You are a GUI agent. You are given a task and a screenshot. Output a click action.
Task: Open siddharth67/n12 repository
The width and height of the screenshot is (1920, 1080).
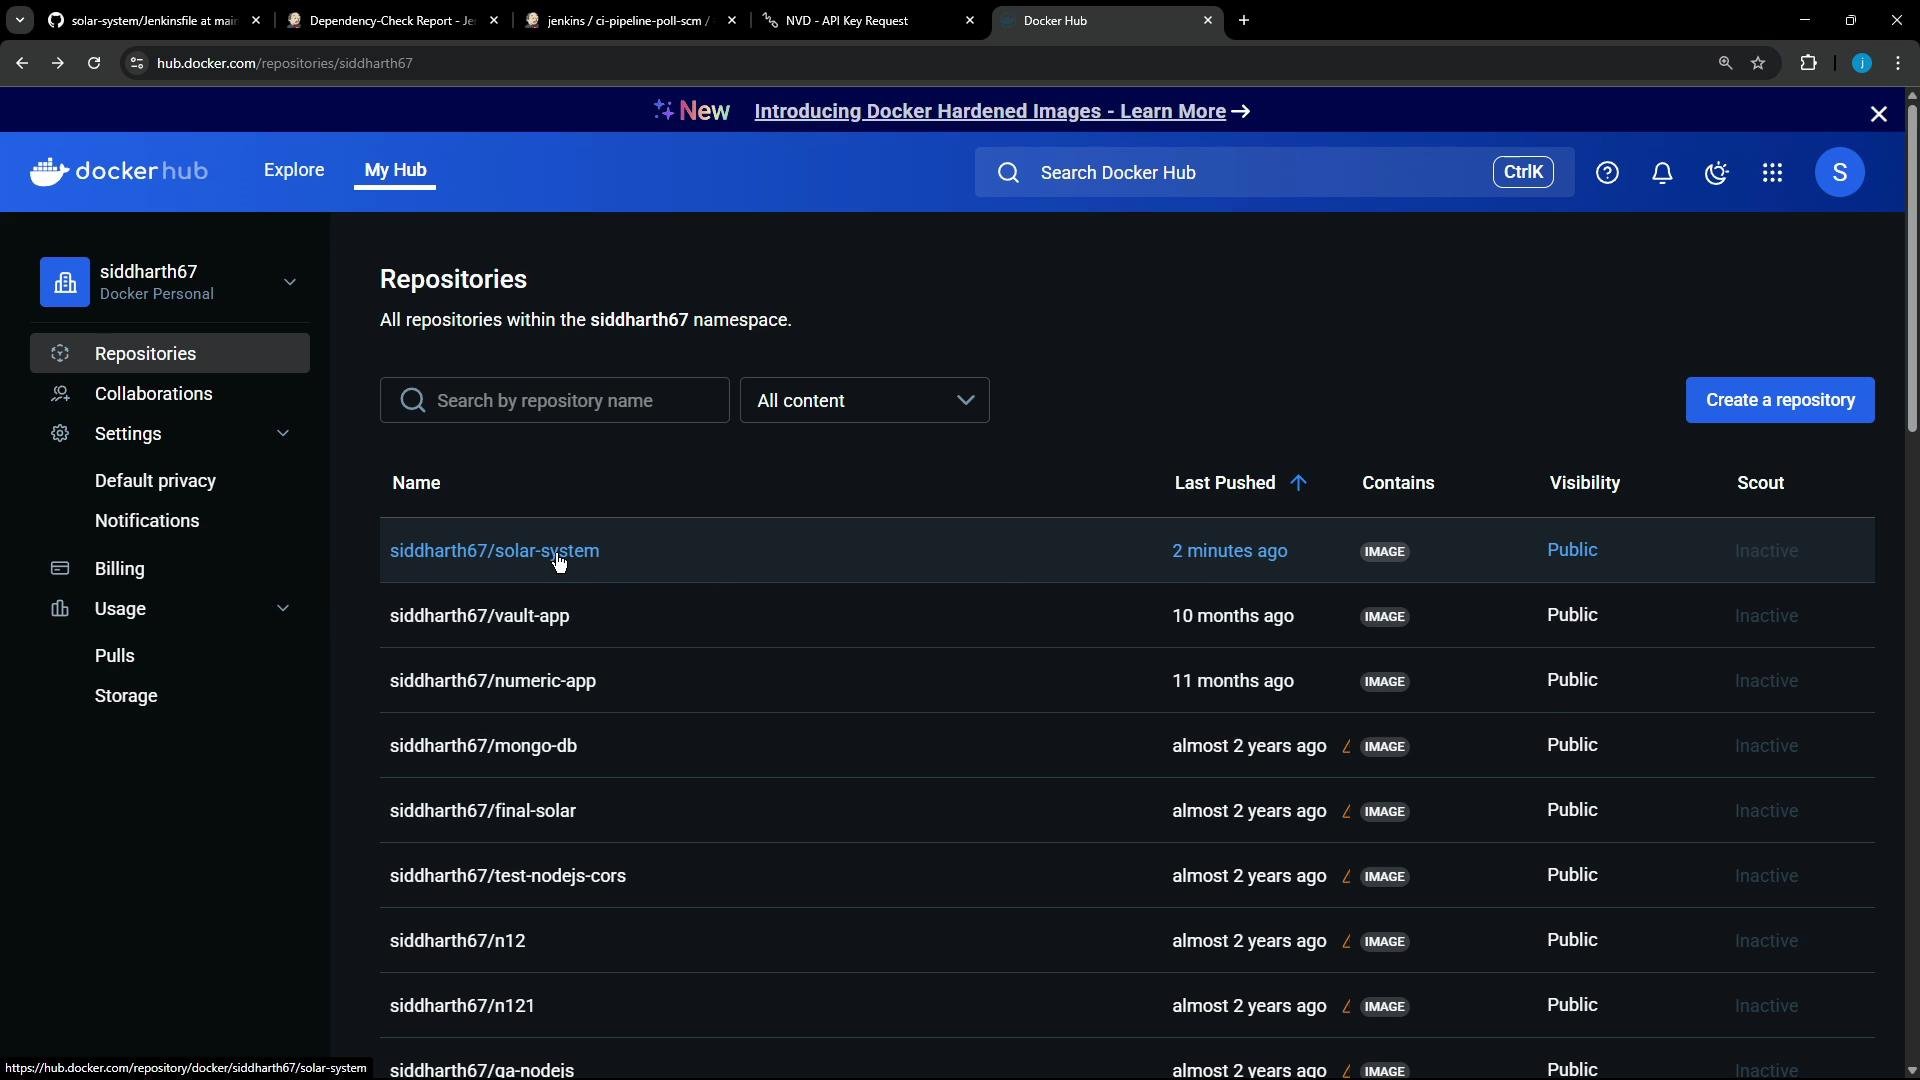[x=457, y=941]
